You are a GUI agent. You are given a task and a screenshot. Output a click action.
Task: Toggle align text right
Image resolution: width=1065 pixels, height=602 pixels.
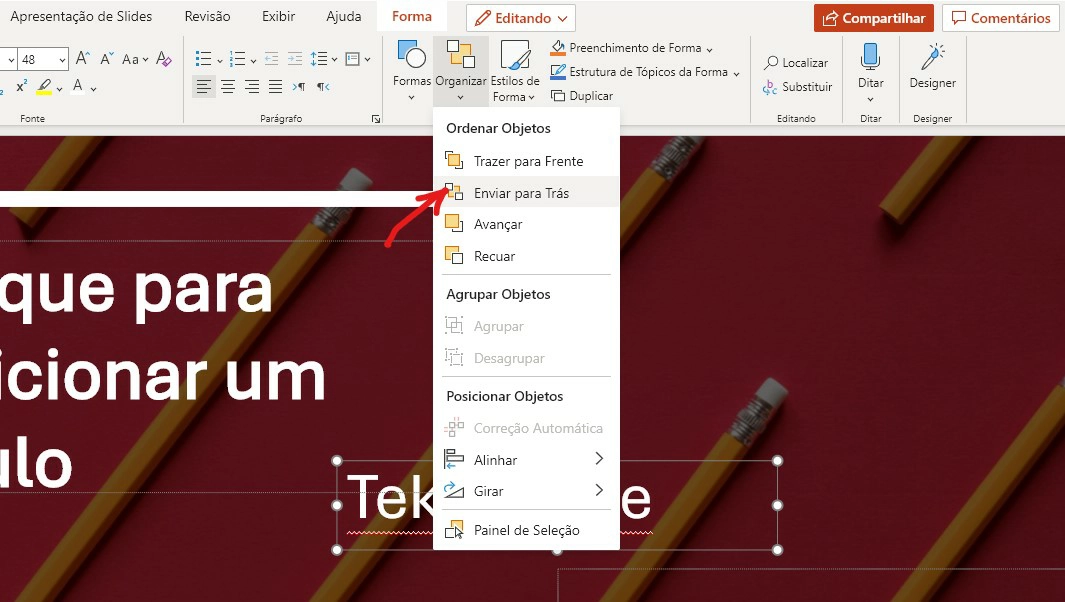(x=252, y=87)
